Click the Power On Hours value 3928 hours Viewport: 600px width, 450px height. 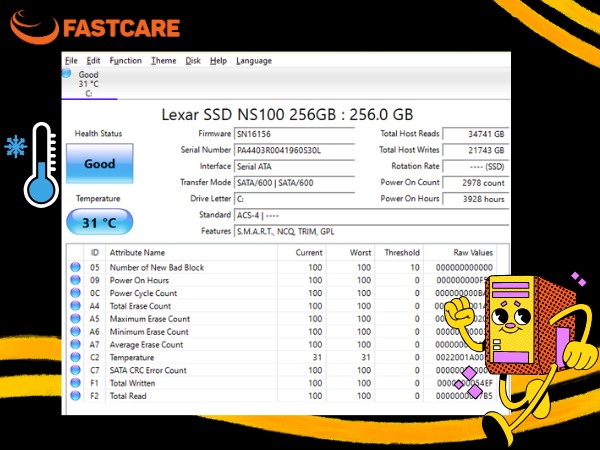point(476,199)
